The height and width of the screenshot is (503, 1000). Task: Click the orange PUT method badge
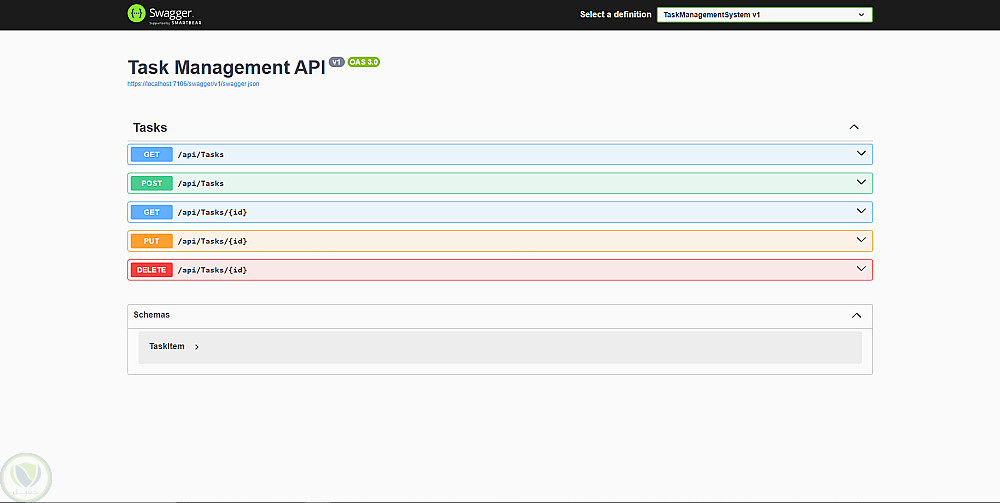(x=152, y=241)
